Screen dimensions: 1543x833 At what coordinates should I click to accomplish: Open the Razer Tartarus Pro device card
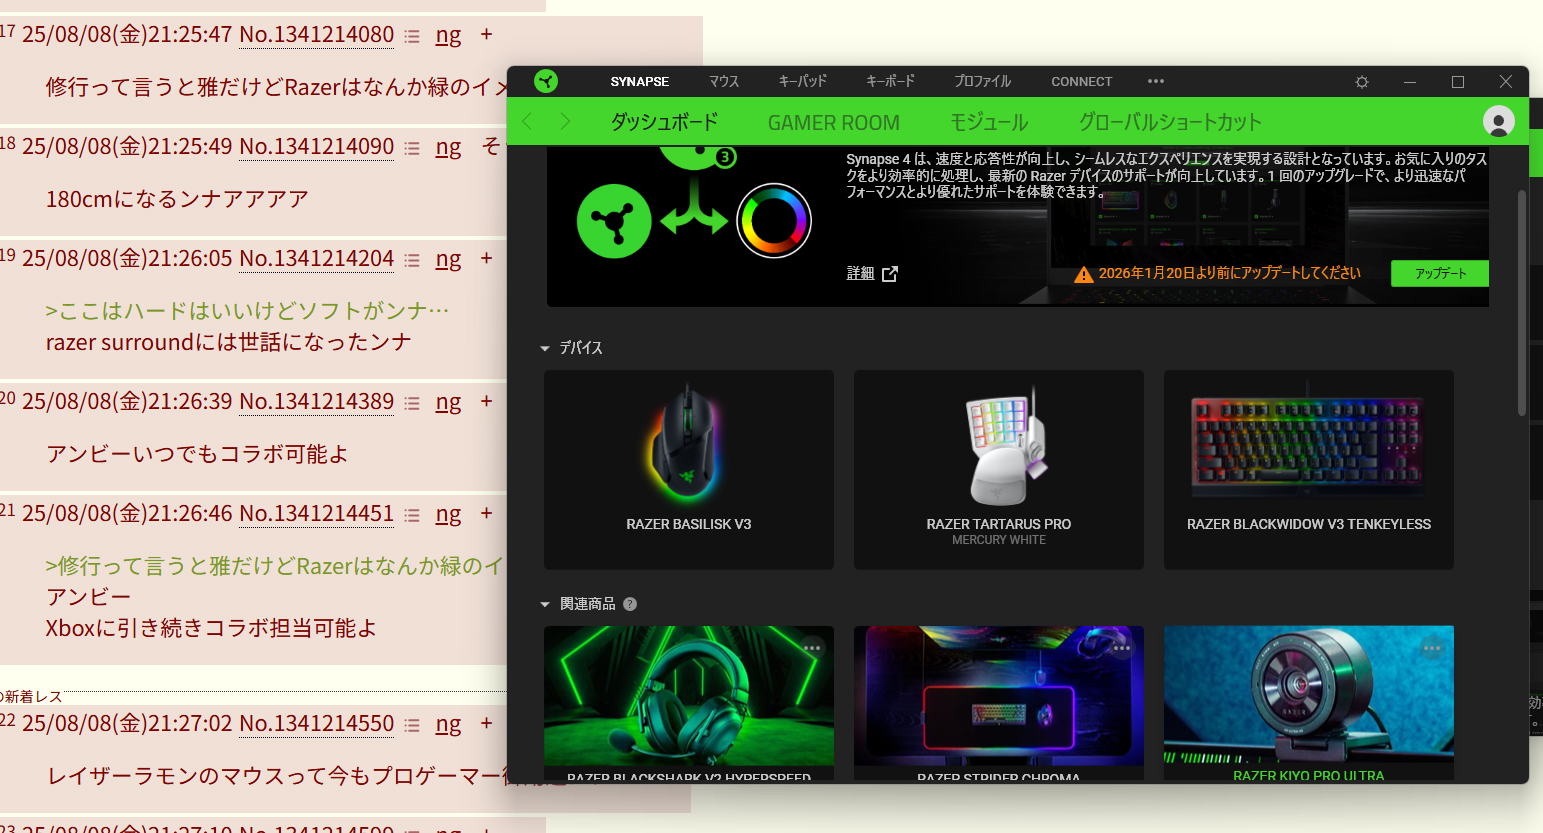pyautogui.click(x=999, y=470)
